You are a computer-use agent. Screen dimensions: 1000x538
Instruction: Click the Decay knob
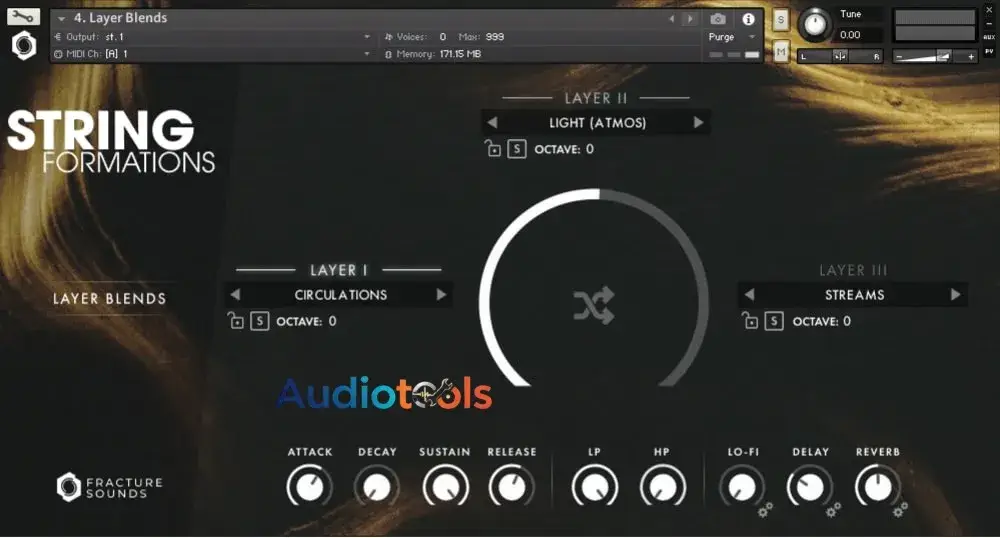[x=377, y=487]
